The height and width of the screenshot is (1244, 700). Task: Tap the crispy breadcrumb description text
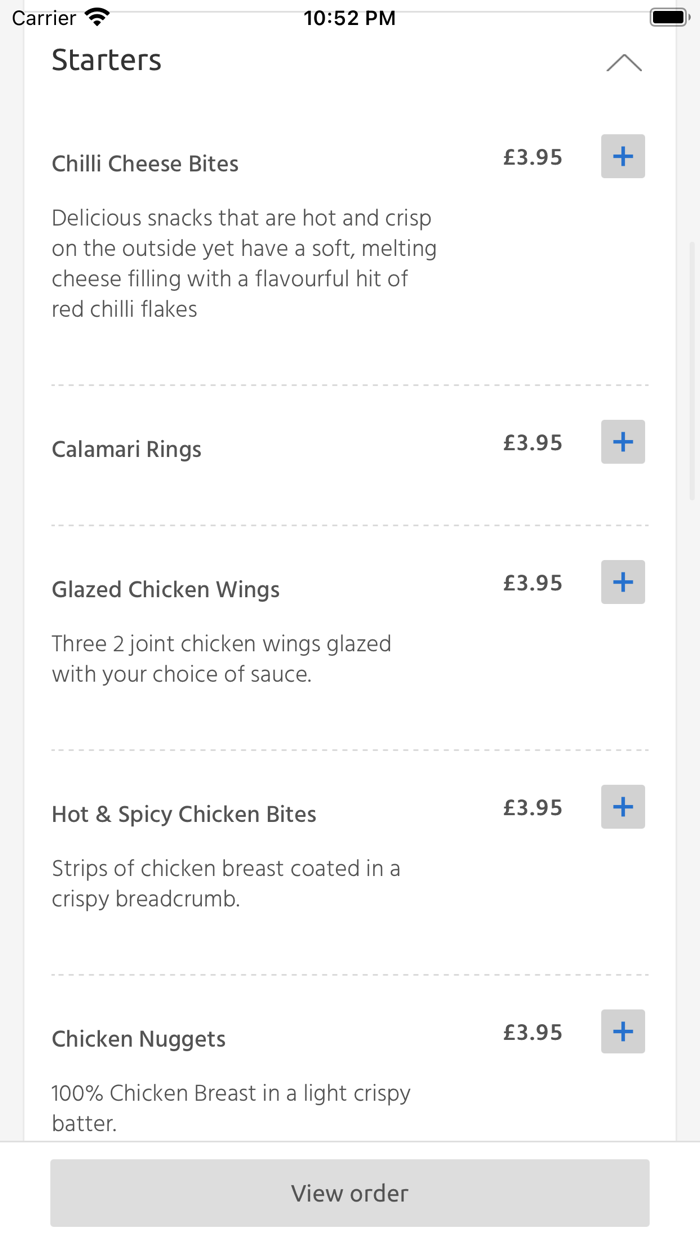point(226,884)
